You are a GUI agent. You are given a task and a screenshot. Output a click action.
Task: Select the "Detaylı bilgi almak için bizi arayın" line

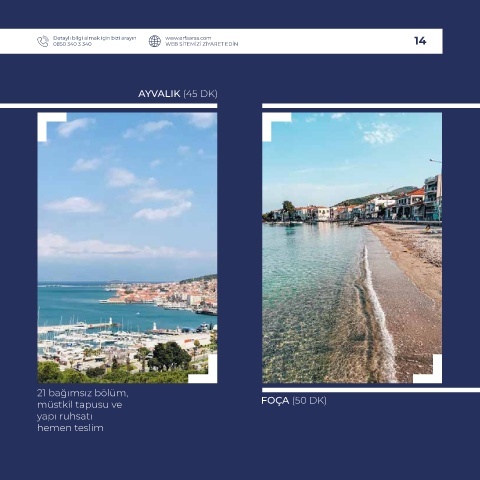coord(95,38)
